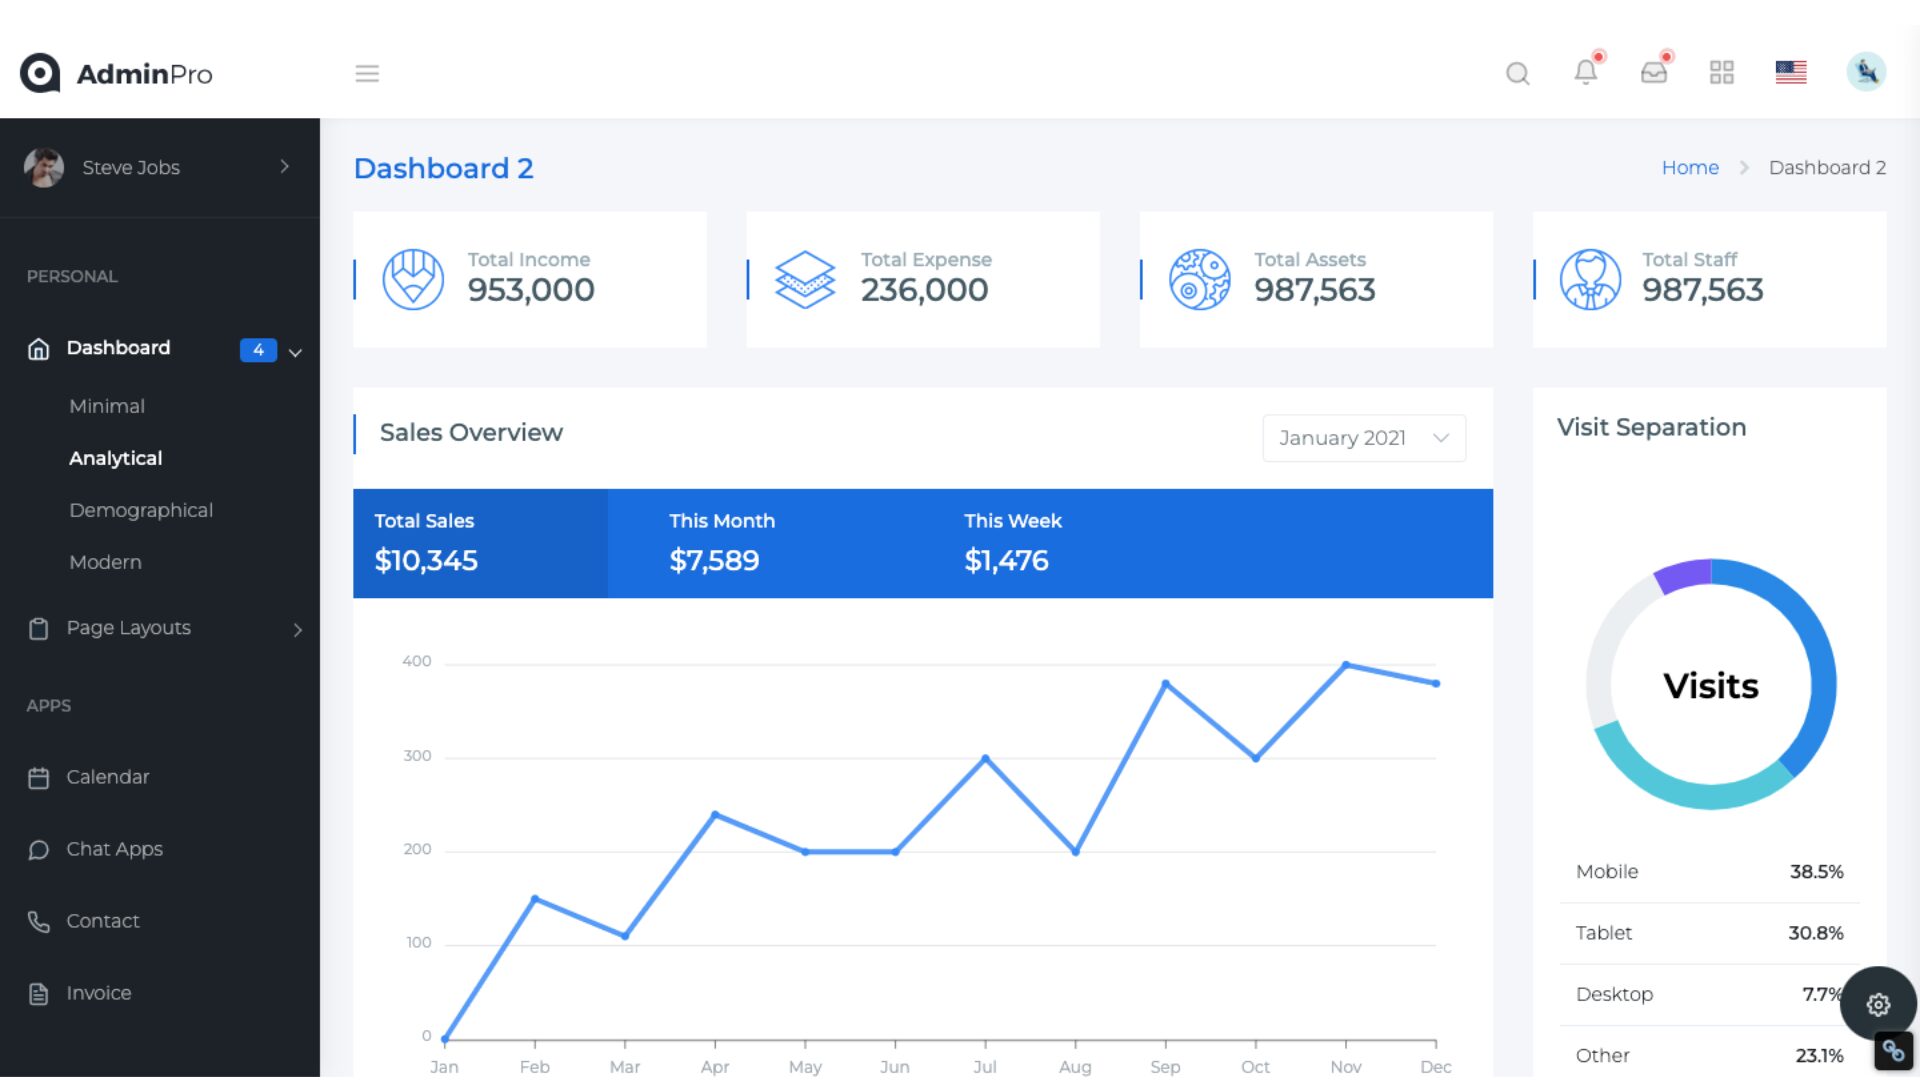Click the Chat Apps bubble icon
Screen dimensions: 1920x1080
[38, 850]
